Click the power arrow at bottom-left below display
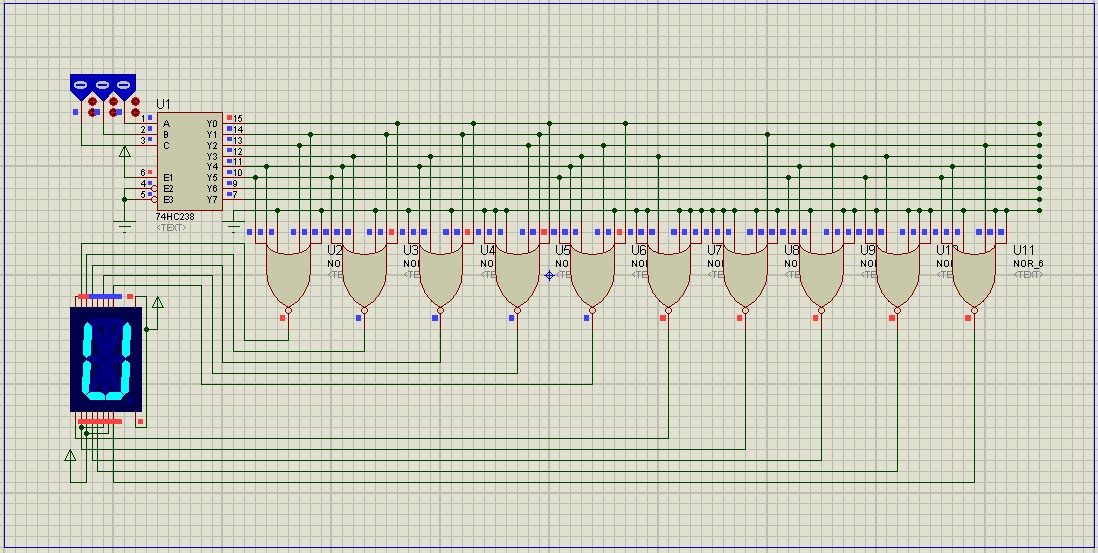Image resolution: width=1098 pixels, height=553 pixels. 70,457
